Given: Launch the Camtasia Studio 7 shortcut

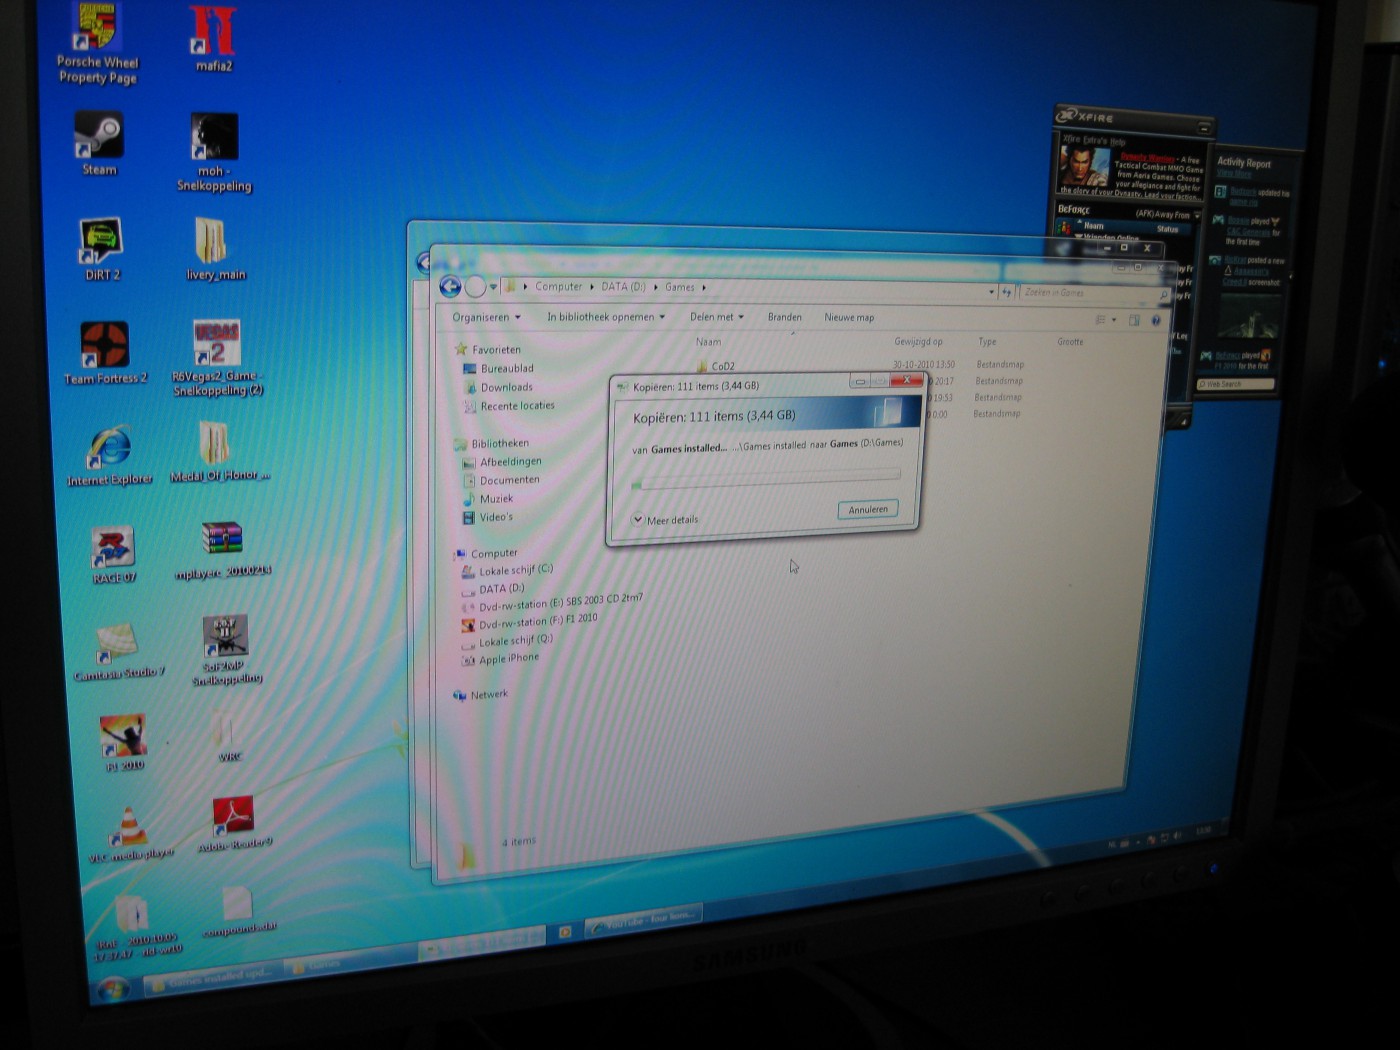Looking at the screenshot, I should pos(118,652).
